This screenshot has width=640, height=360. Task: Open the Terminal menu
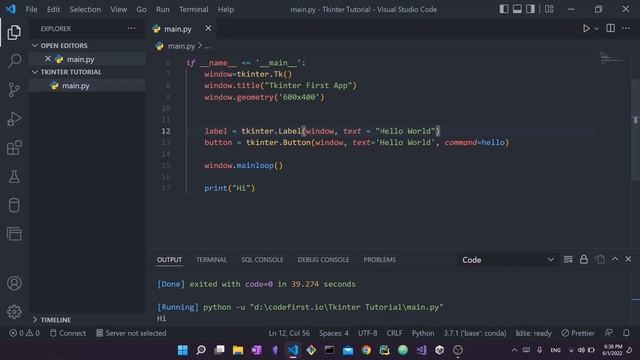point(193,9)
